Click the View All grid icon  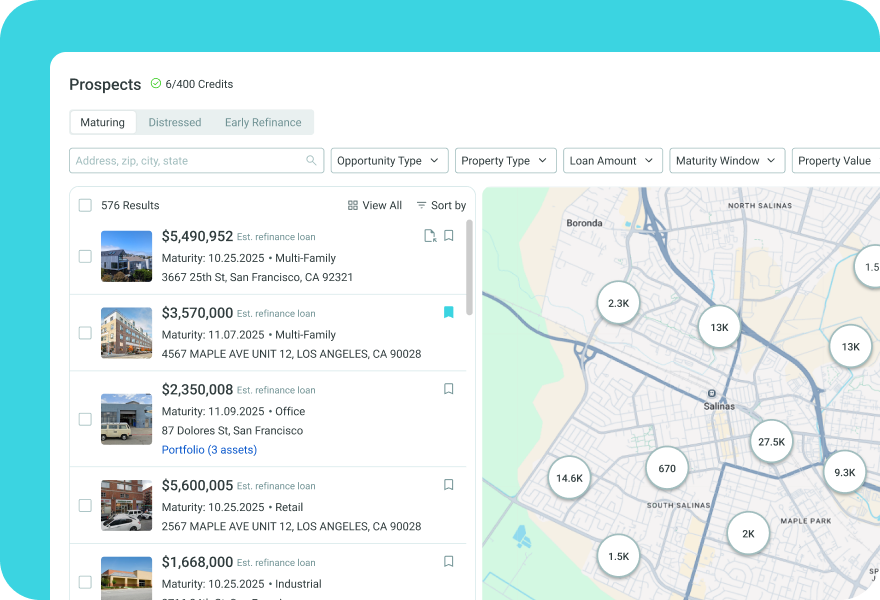point(352,205)
